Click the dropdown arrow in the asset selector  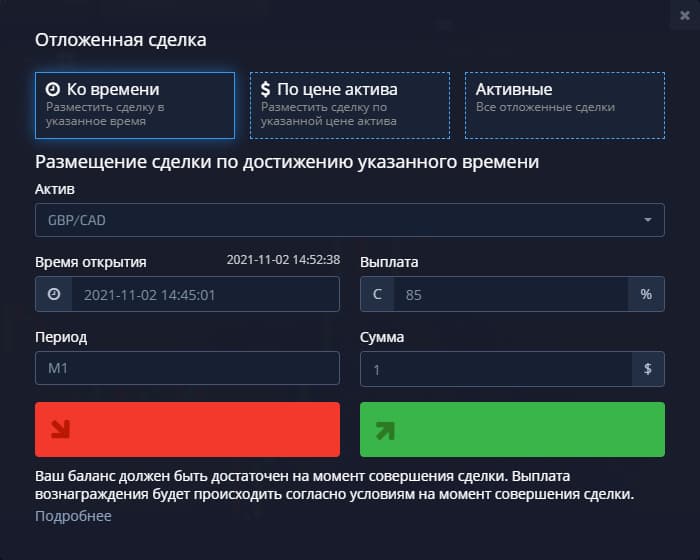click(x=647, y=220)
